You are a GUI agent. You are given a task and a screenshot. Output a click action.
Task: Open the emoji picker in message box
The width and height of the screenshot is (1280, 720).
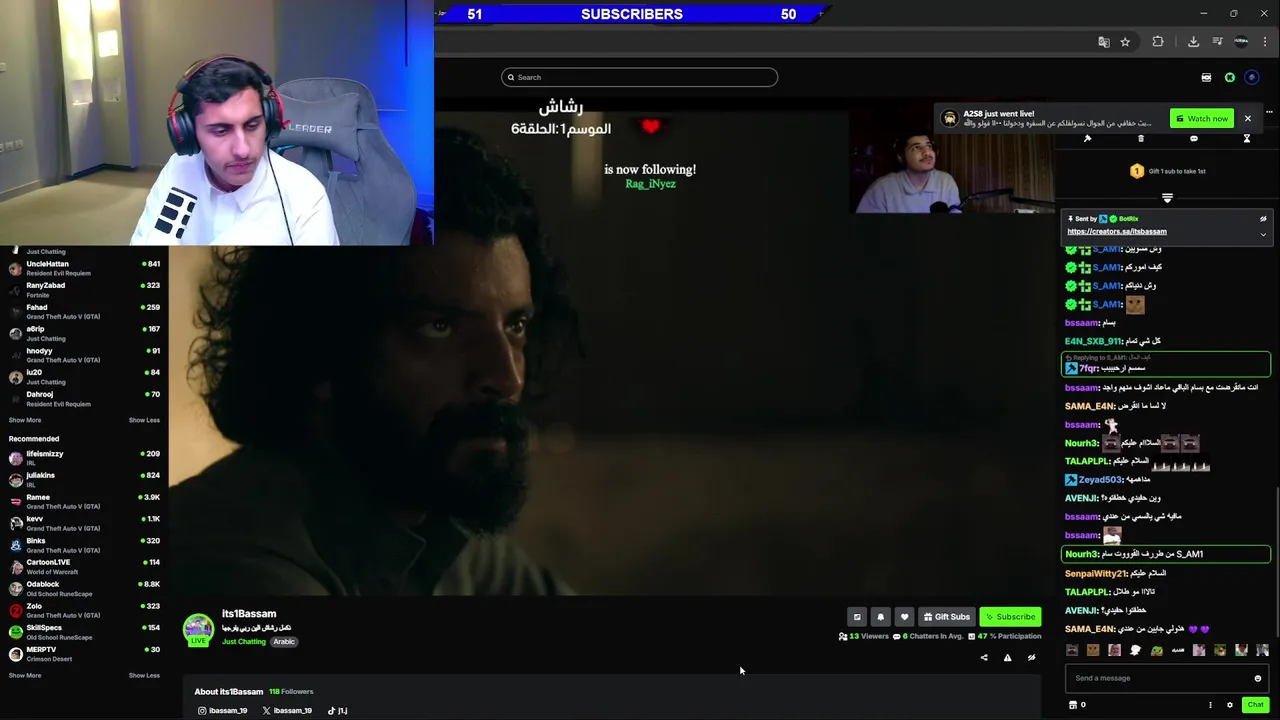tap(1258, 678)
